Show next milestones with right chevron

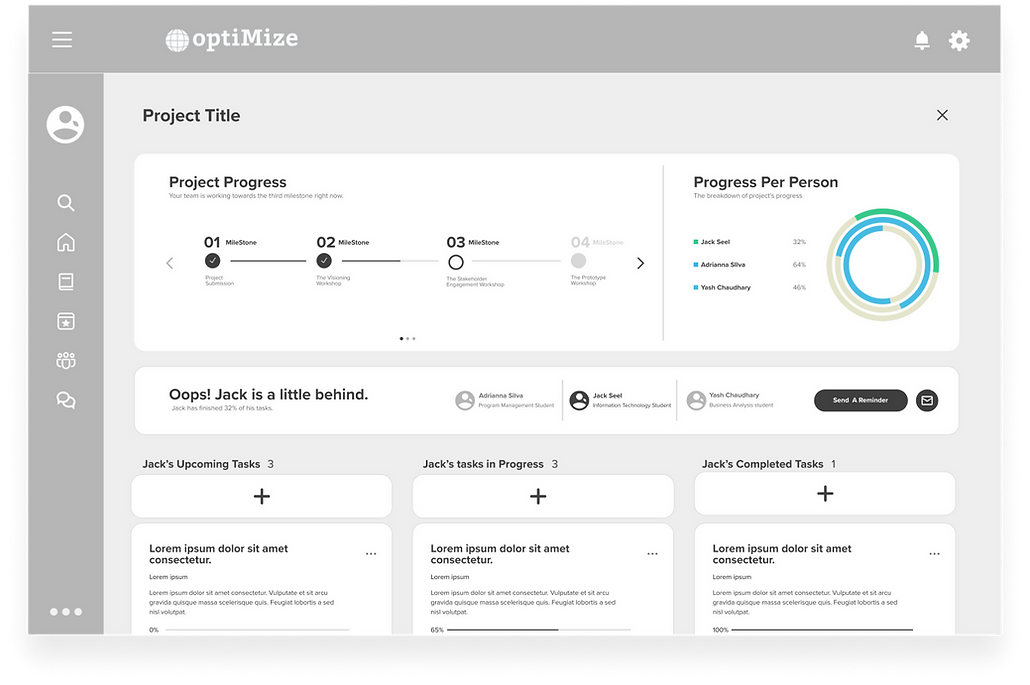tap(641, 263)
